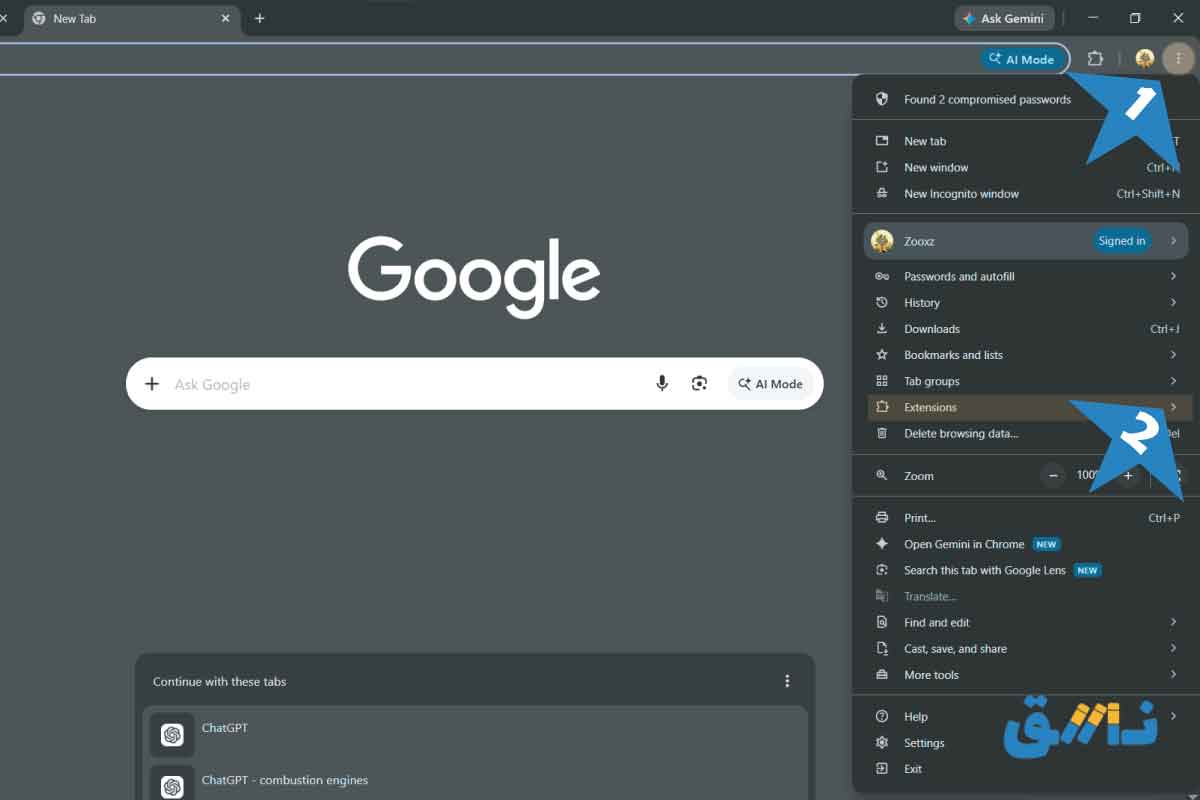Expand the Tab groups submenu arrow
This screenshot has height=800, width=1200.
click(x=1173, y=381)
